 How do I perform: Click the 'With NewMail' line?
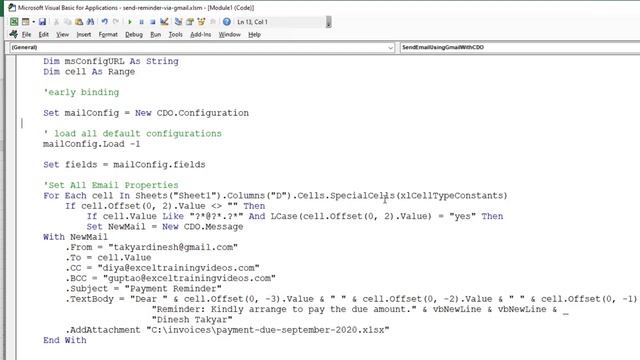point(76,237)
